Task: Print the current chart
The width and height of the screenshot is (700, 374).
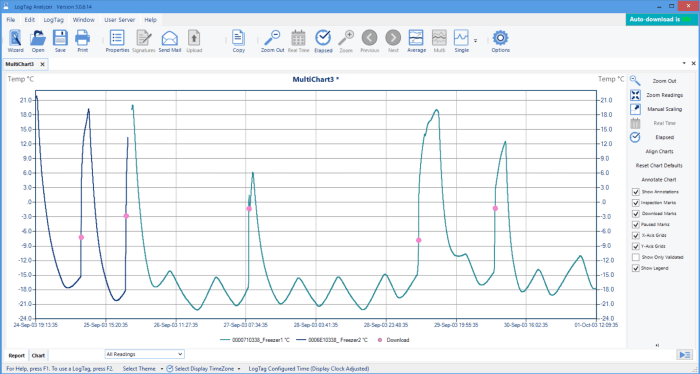Action: (83, 41)
